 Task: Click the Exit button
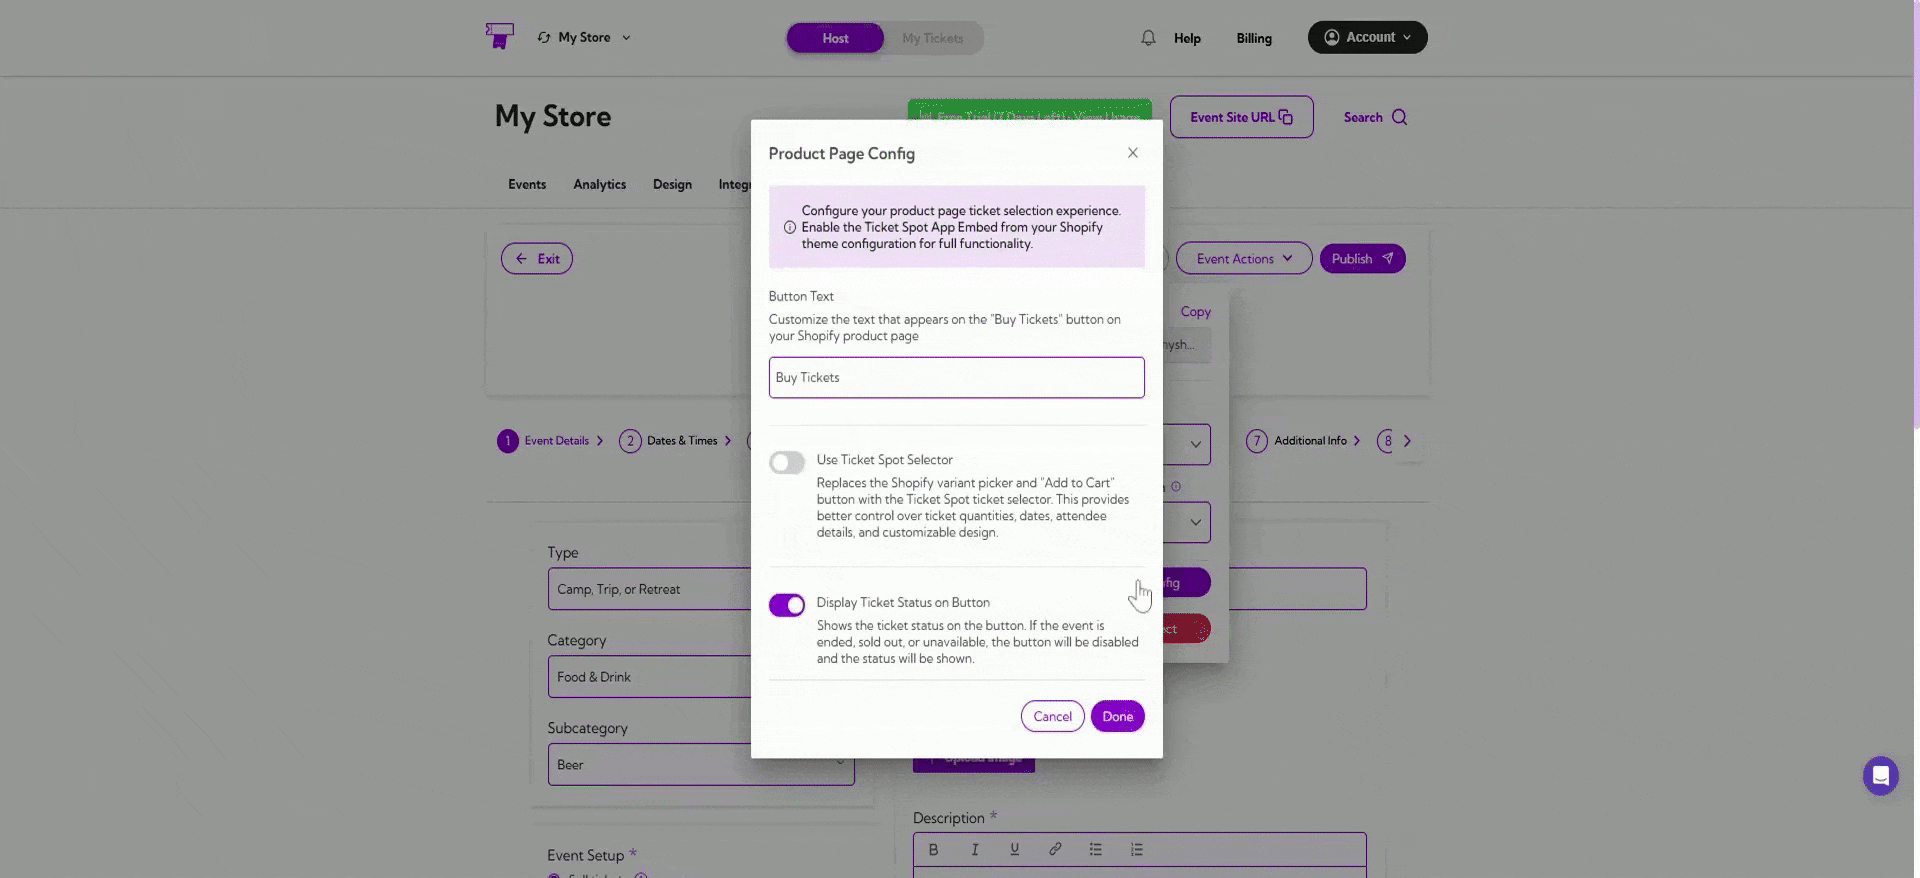[x=537, y=258]
